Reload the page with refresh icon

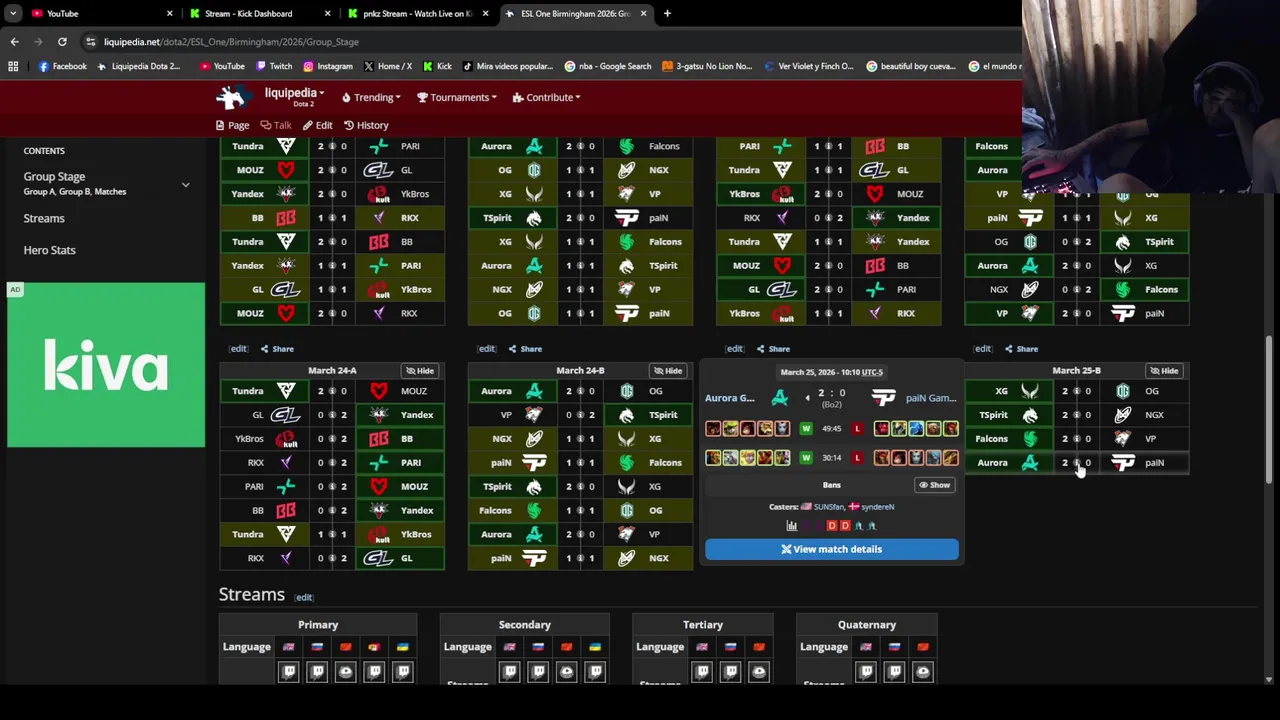62,41
